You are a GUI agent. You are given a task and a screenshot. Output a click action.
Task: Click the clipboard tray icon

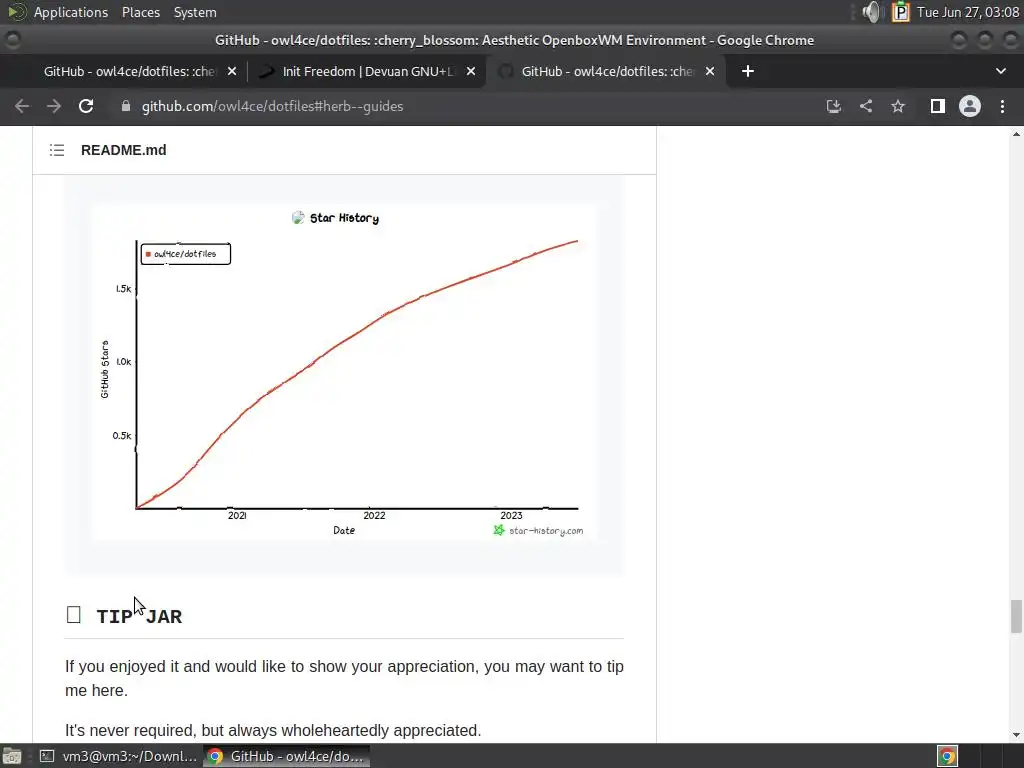pos(901,12)
